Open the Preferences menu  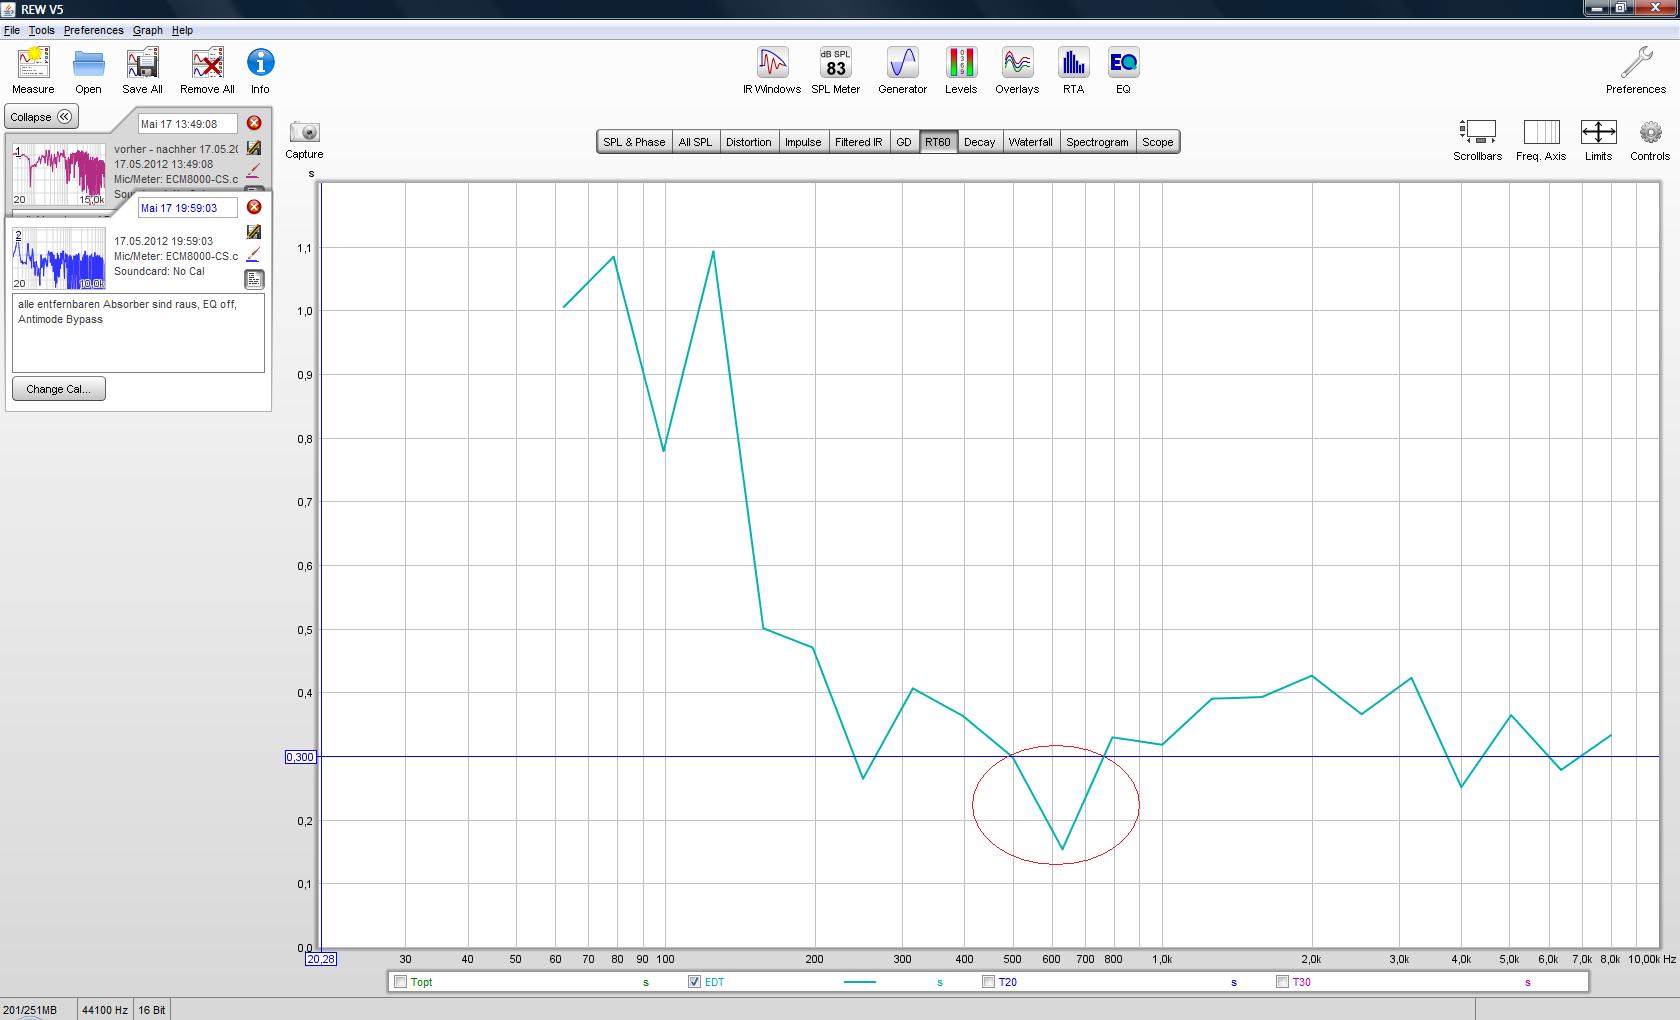click(x=94, y=30)
